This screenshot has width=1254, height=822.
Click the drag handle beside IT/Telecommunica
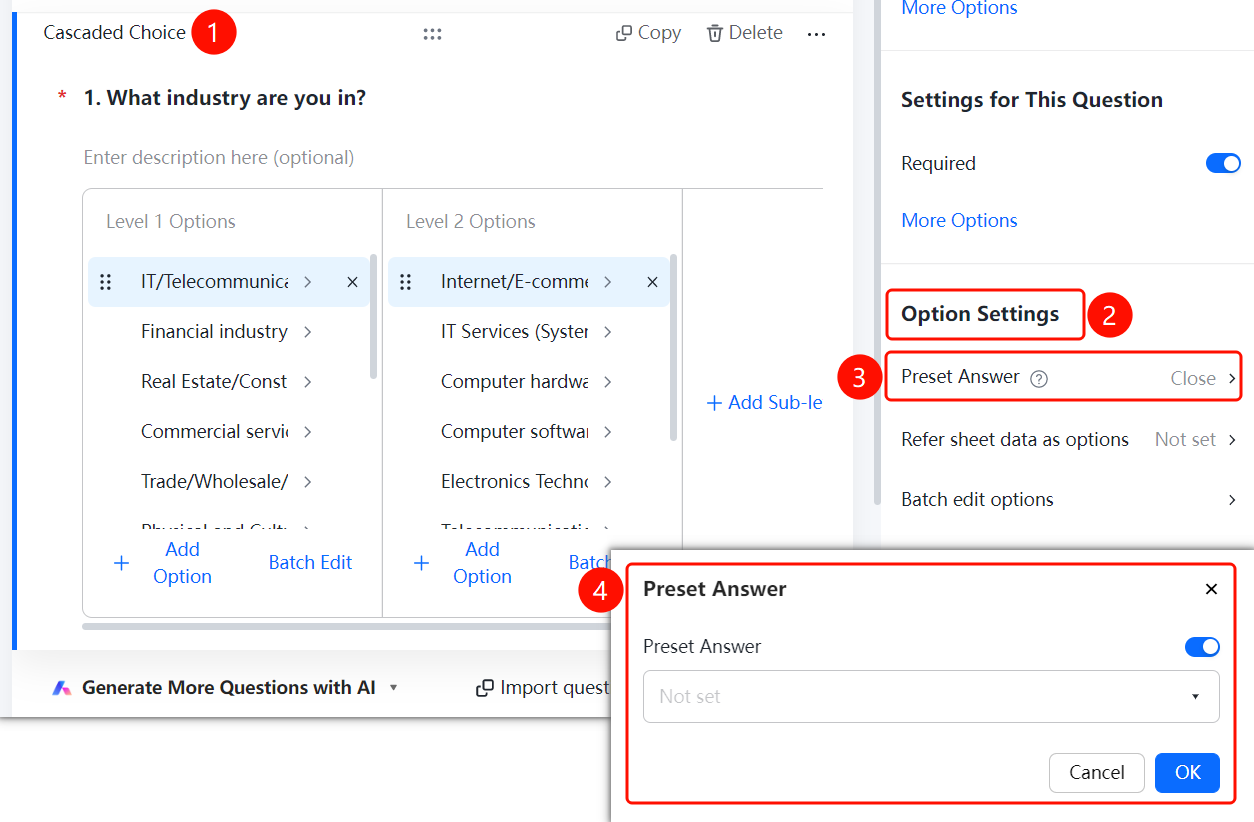106,282
